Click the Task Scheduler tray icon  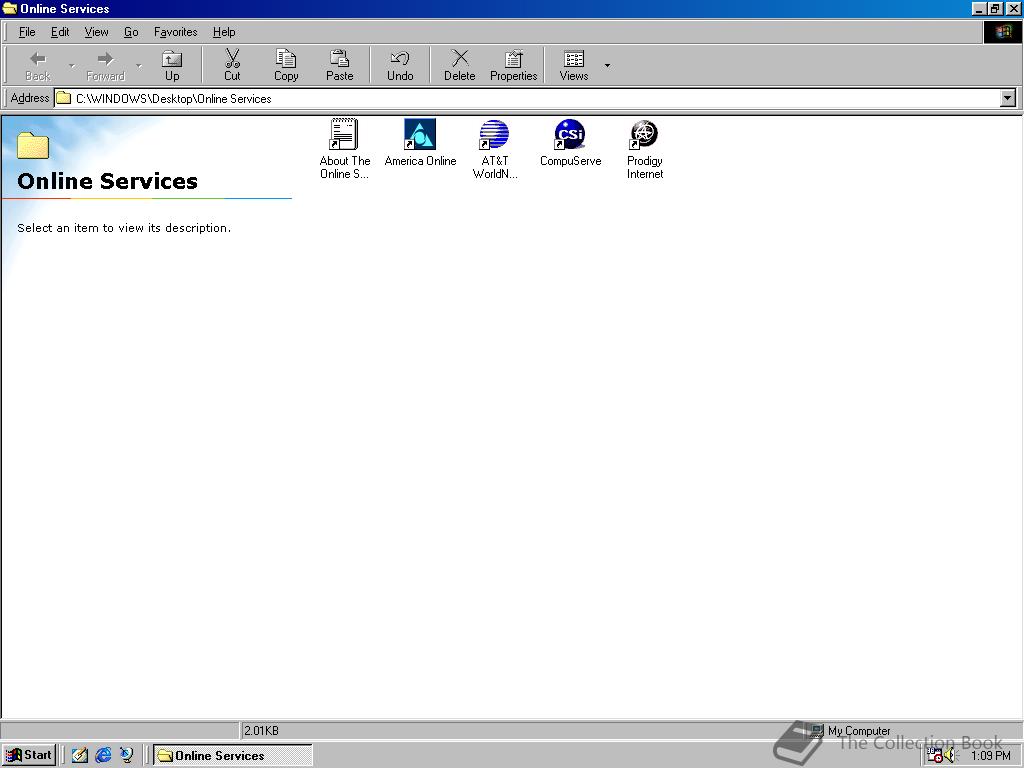pyautogui.click(x=935, y=756)
